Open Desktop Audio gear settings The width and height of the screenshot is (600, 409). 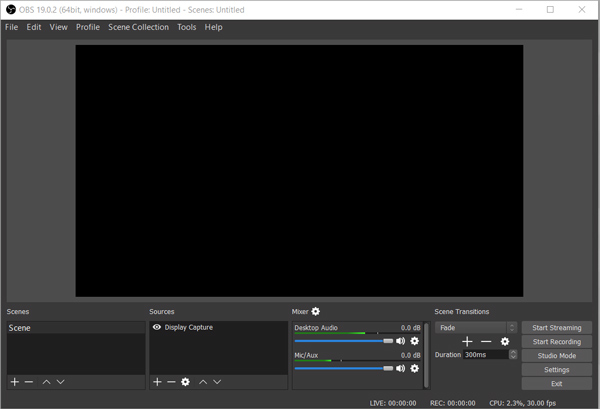[415, 341]
